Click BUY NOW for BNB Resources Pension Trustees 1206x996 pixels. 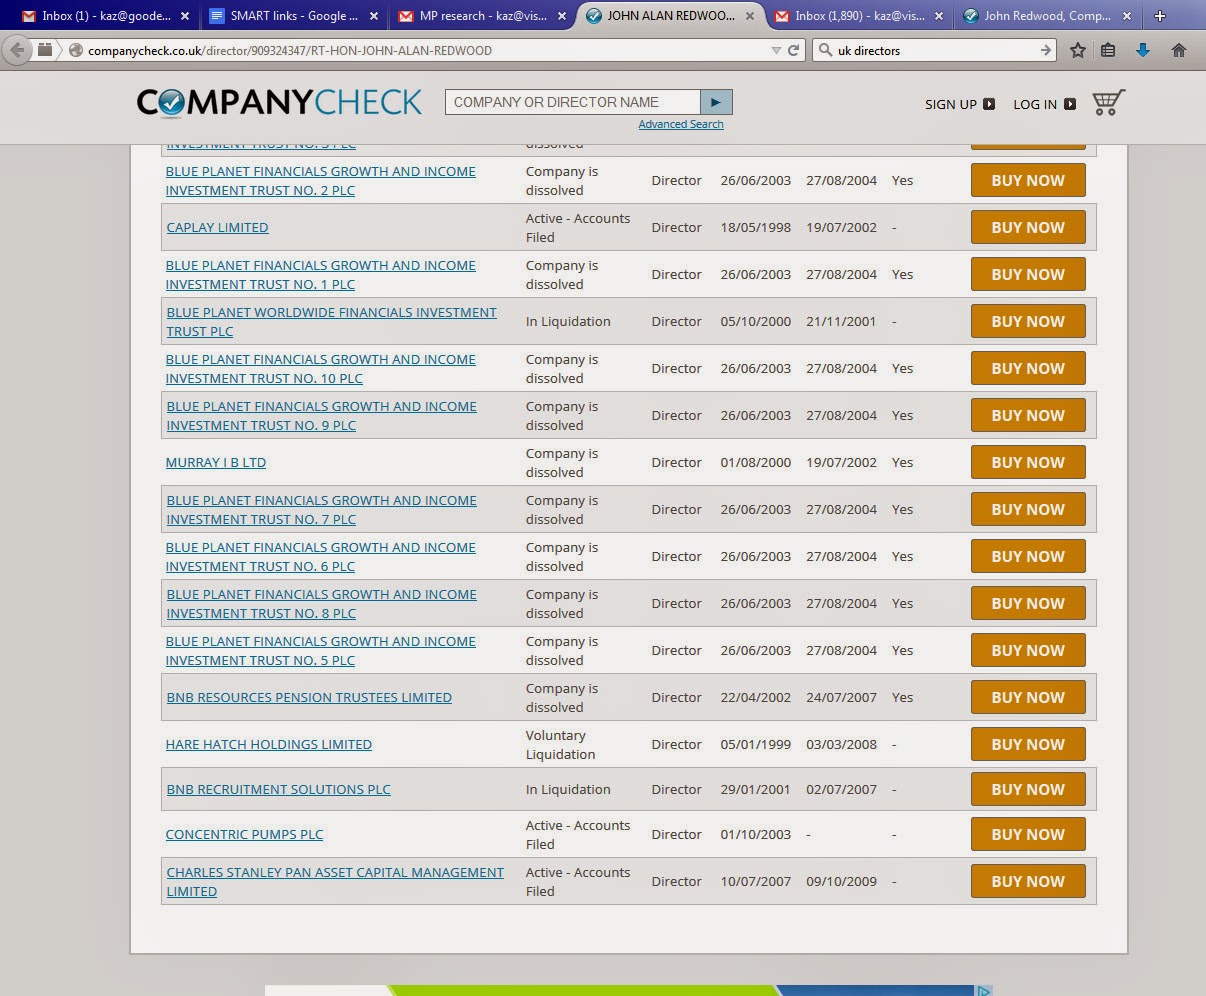[x=1028, y=697]
